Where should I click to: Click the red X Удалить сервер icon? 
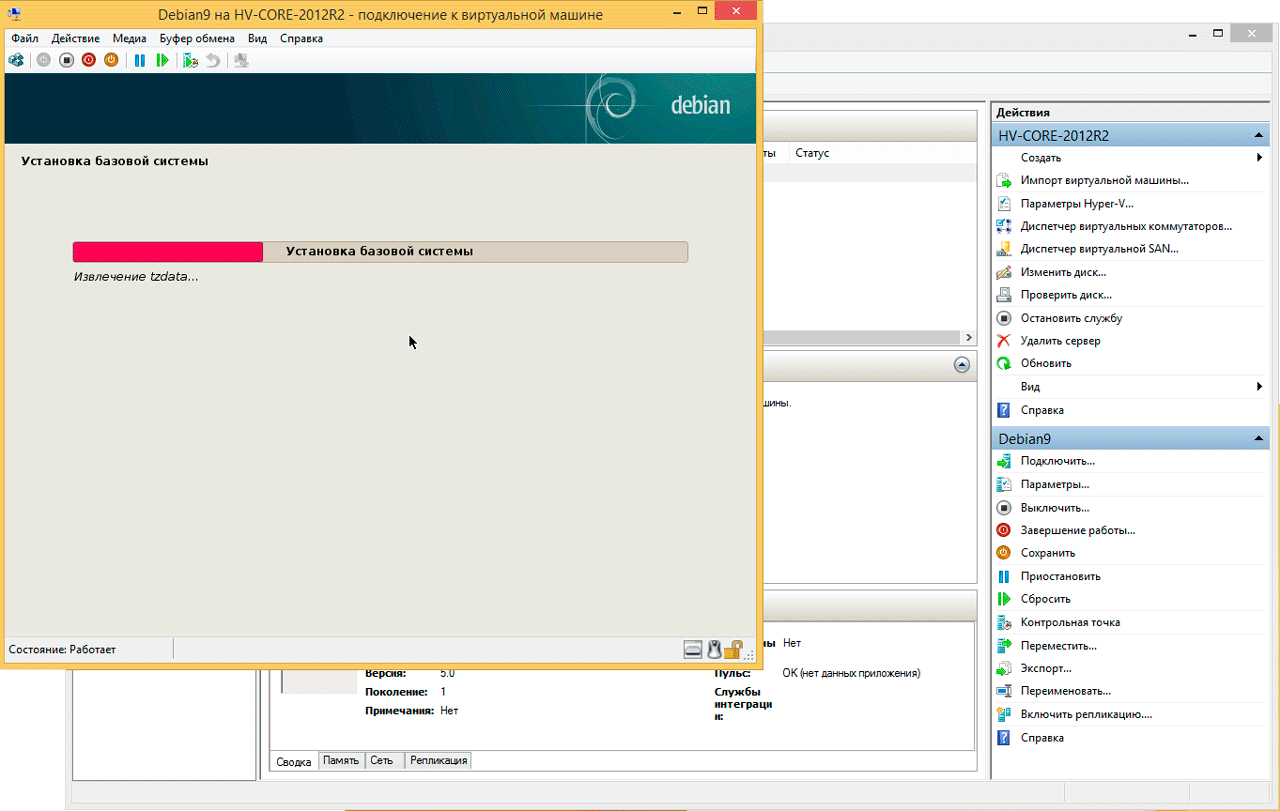[x=1004, y=341]
